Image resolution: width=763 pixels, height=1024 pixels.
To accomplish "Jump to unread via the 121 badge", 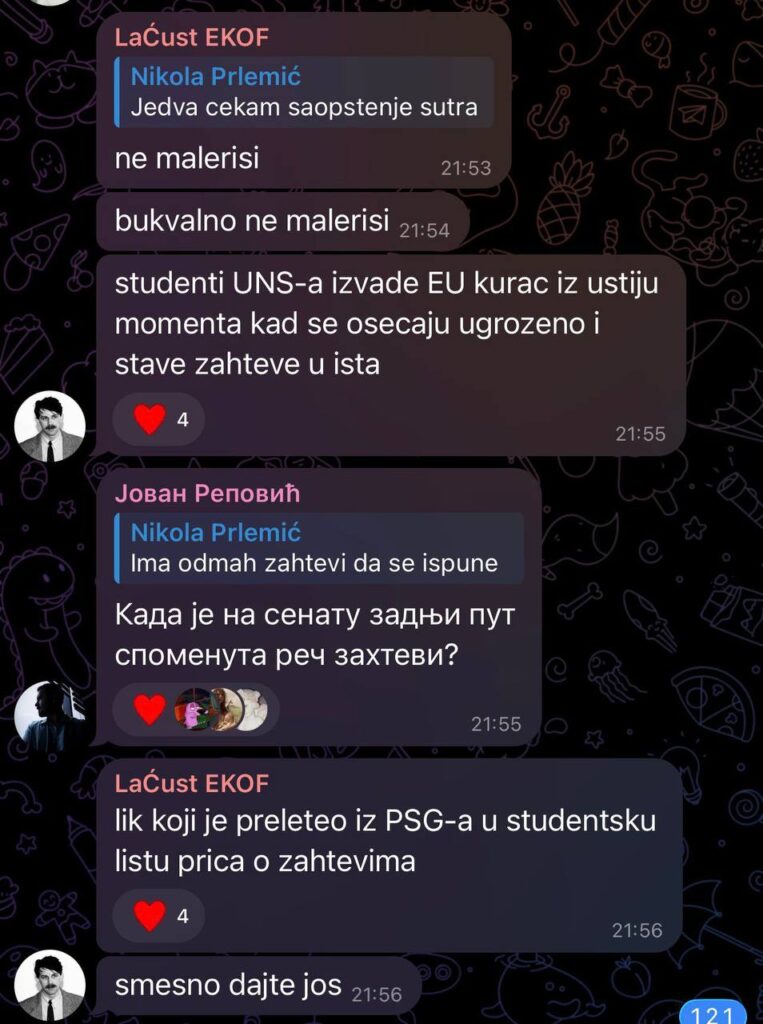I will (719, 1013).
